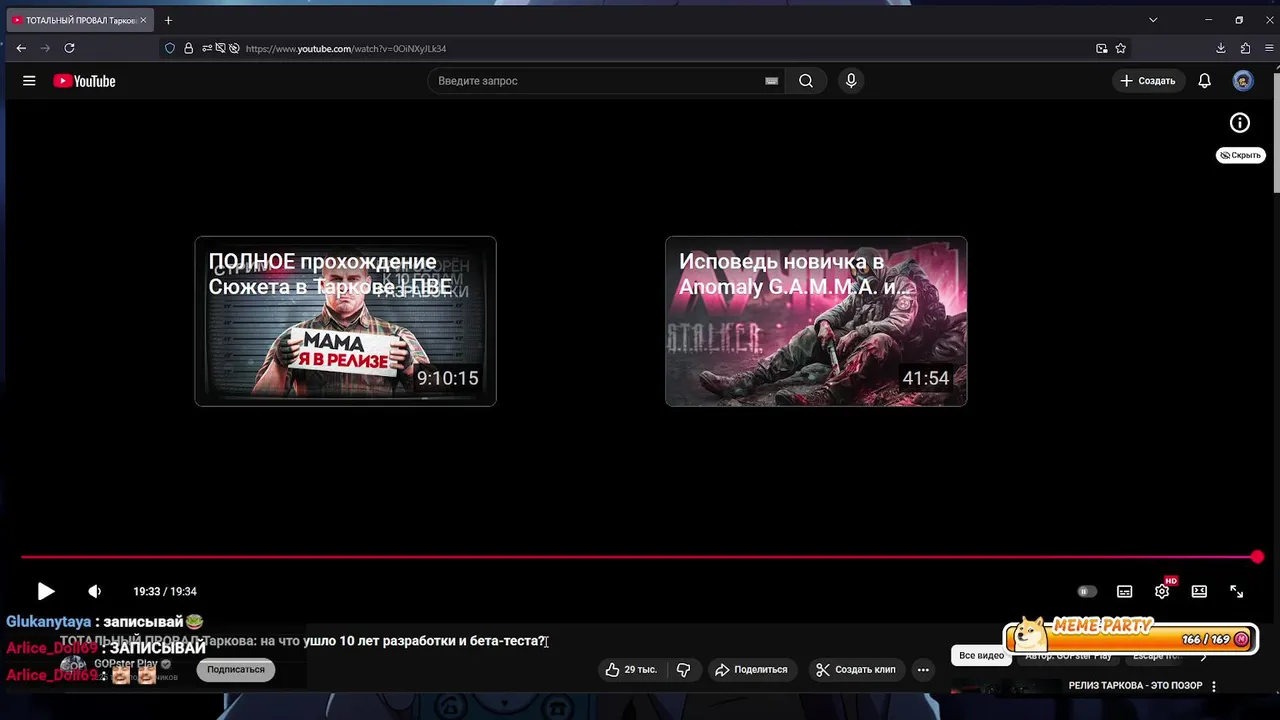This screenshot has width=1280, height=720.
Task: Enter fullscreen mode
Action: click(x=1236, y=591)
